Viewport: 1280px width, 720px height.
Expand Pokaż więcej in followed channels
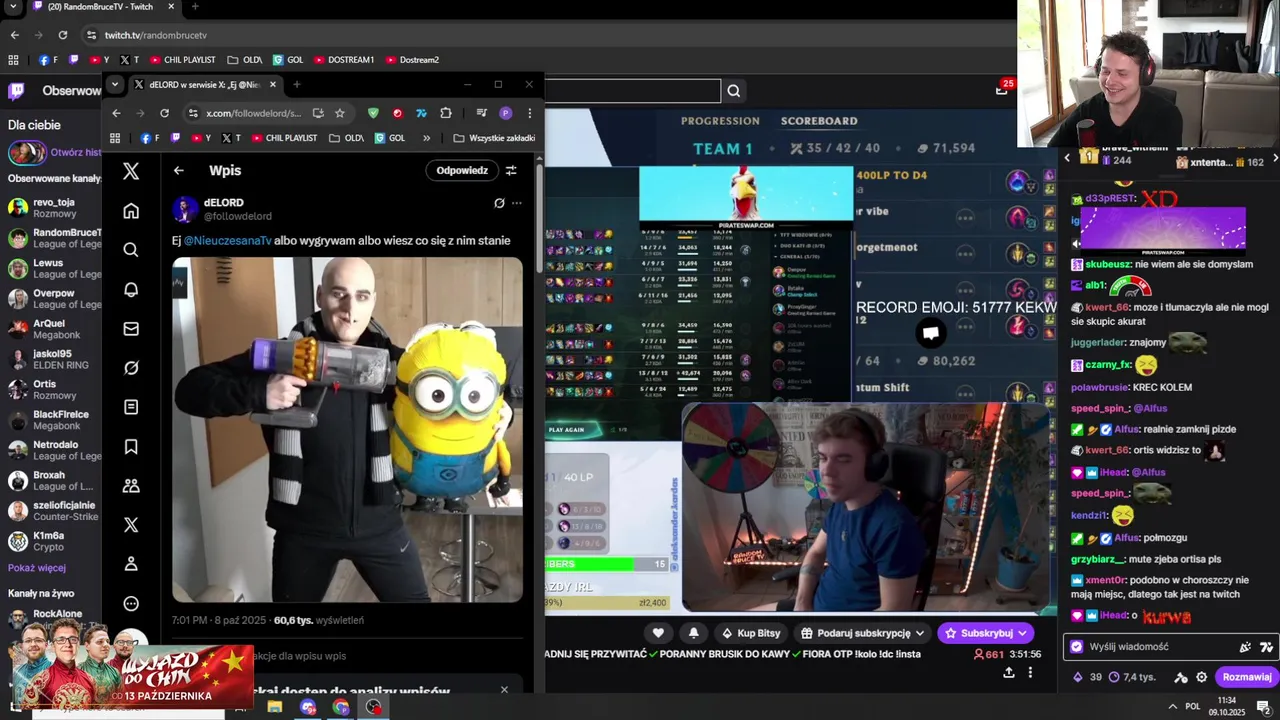click(37, 568)
